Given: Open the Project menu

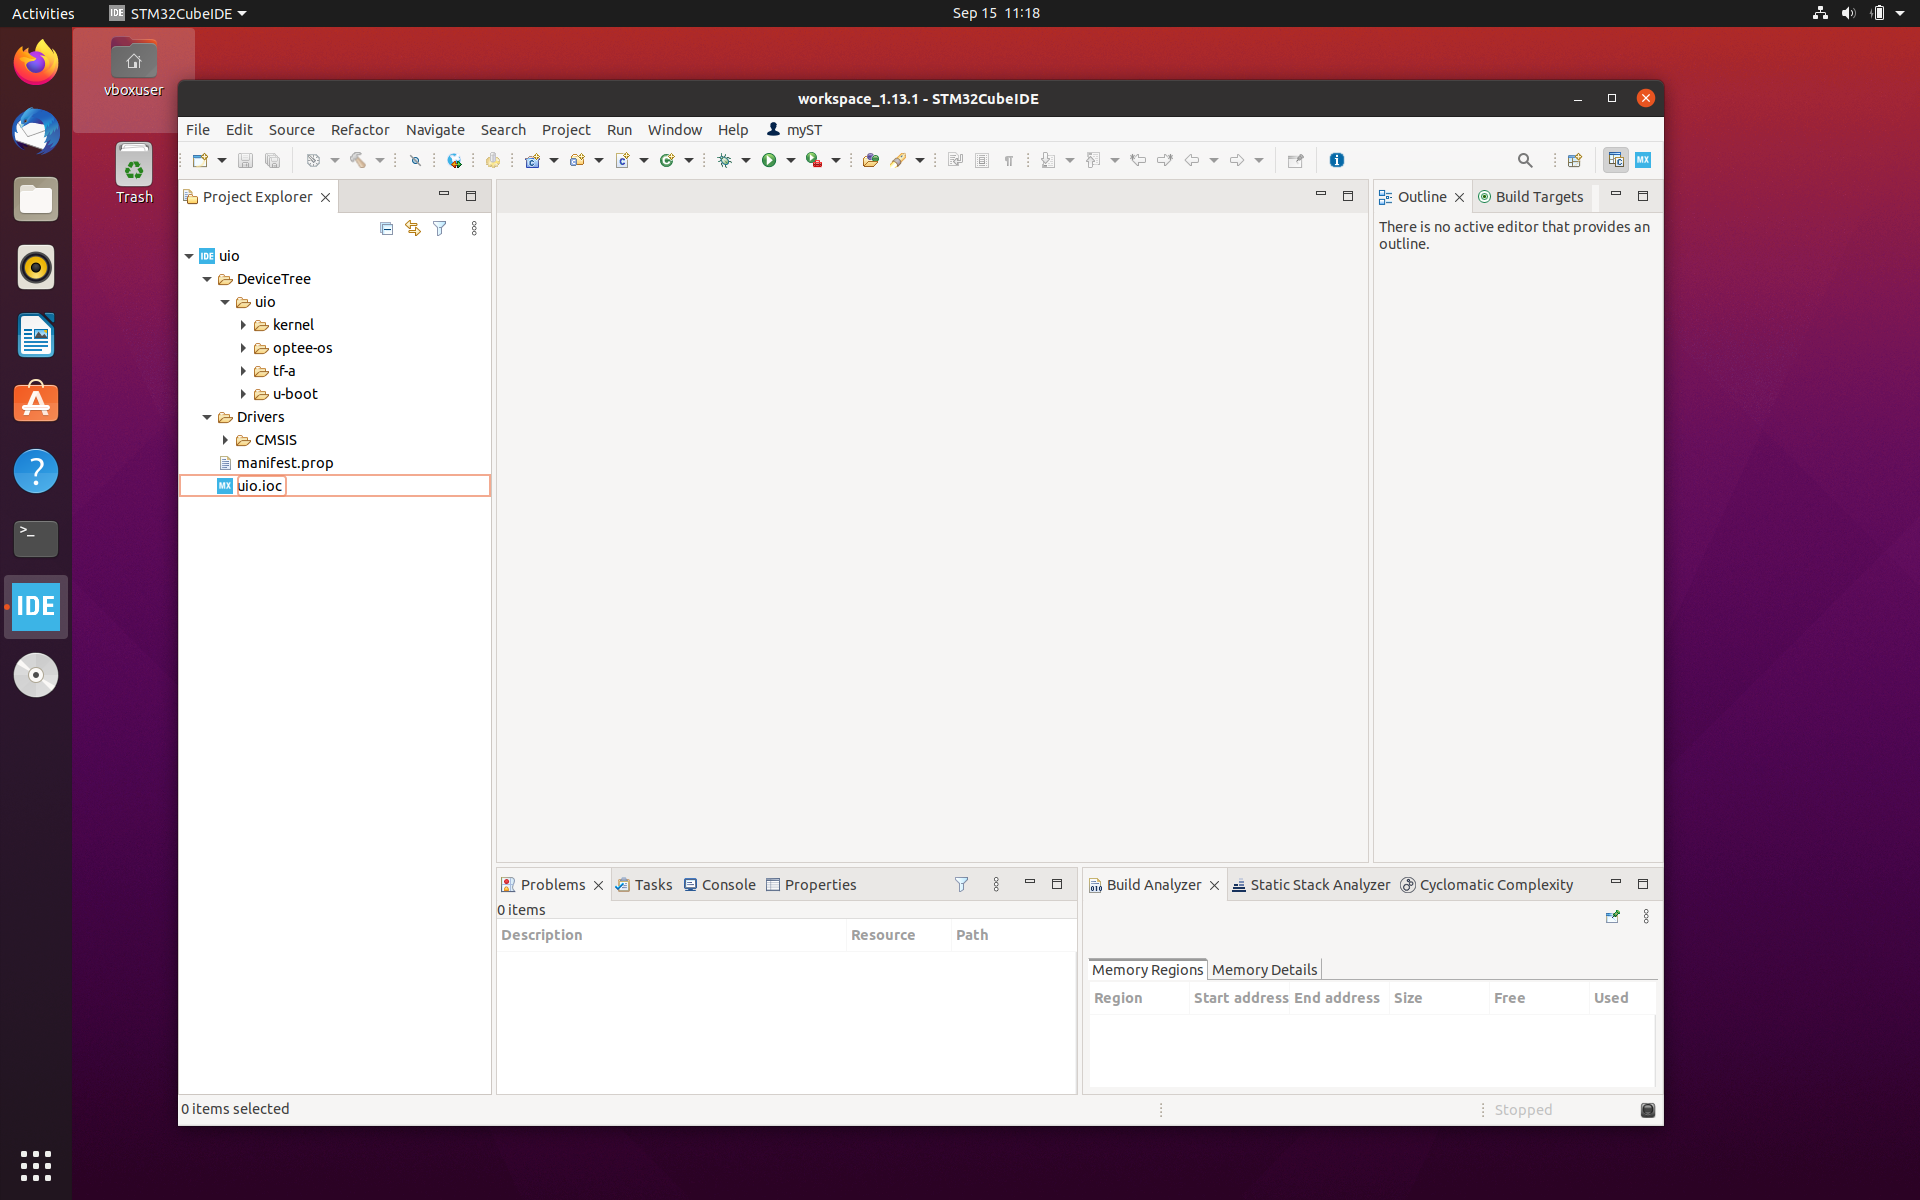Looking at the screenshot, I should coord(565,130).
